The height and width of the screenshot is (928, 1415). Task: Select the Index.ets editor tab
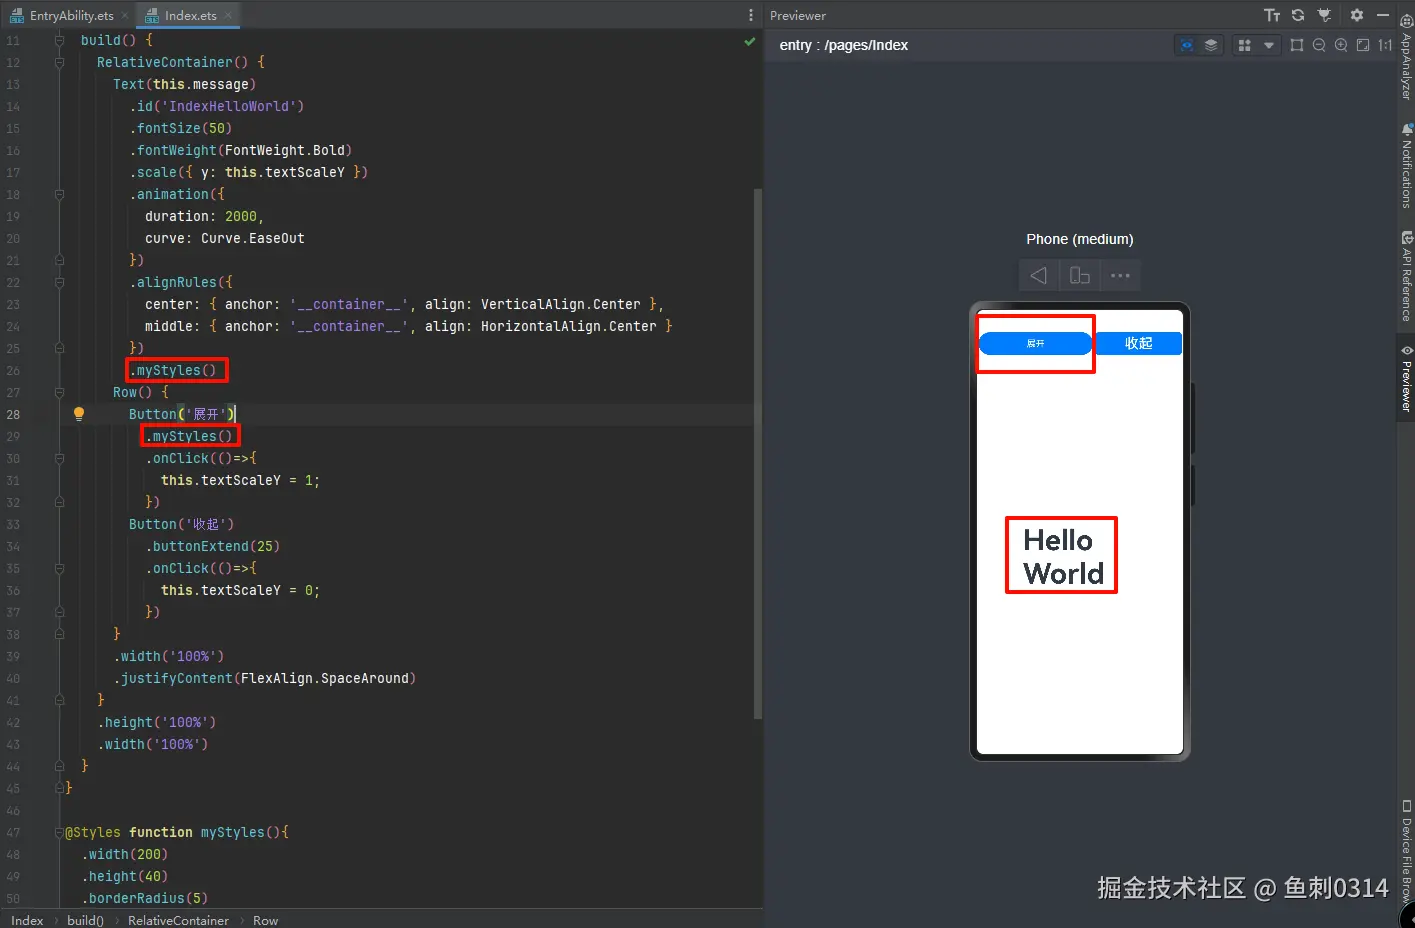190,15
